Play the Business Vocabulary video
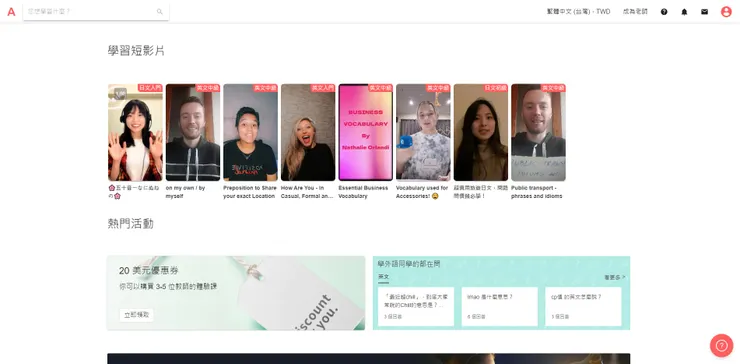Viewport: 740px width, 364px height. 365,133
